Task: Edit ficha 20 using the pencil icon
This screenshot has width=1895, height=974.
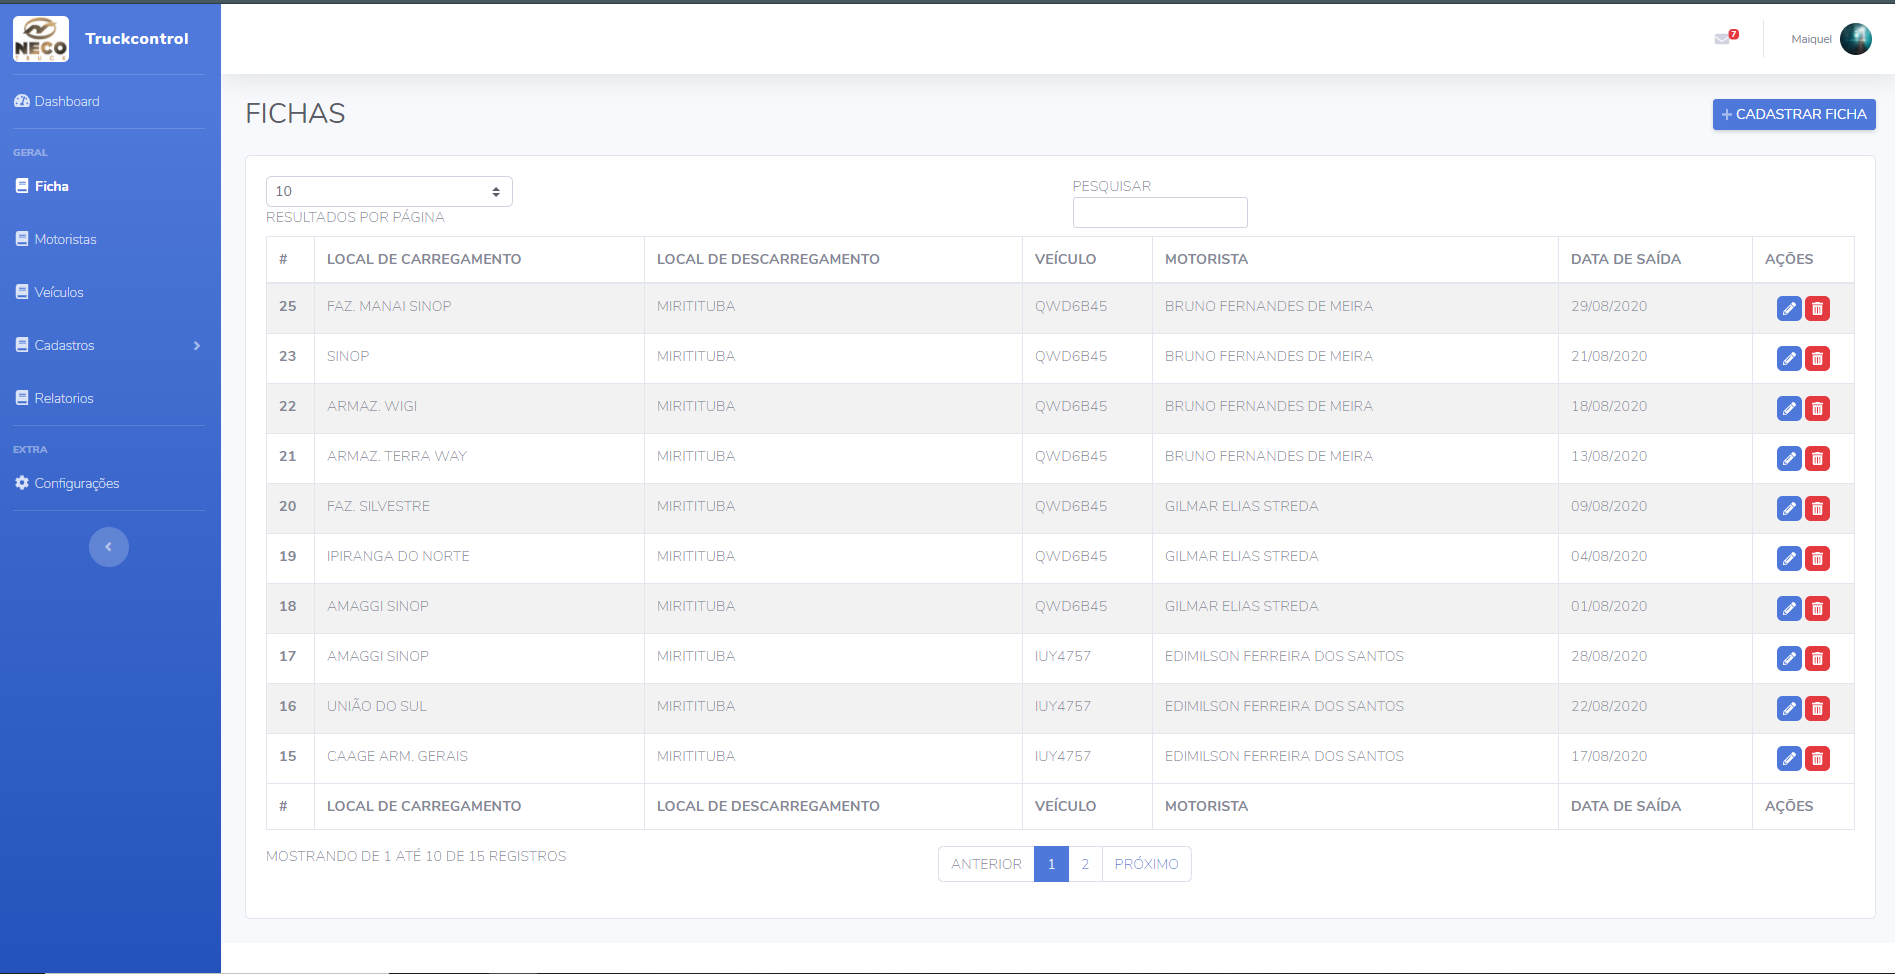Action: pos(1788,509)
